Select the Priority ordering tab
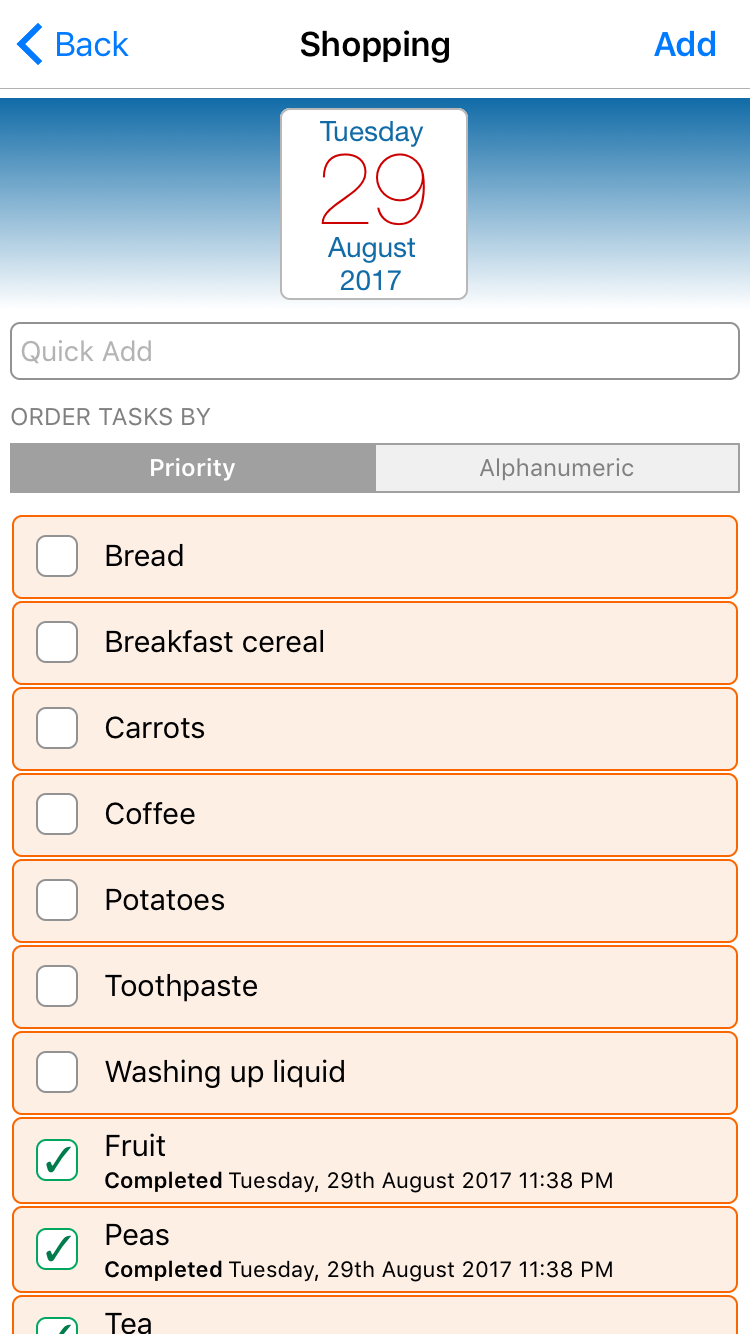750x1334 pixels. point(193,468)
